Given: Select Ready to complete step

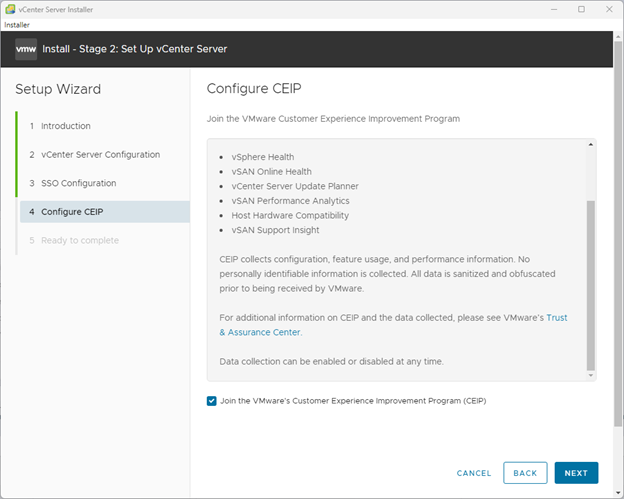Looking at the screenshot, I should [80, 240].
